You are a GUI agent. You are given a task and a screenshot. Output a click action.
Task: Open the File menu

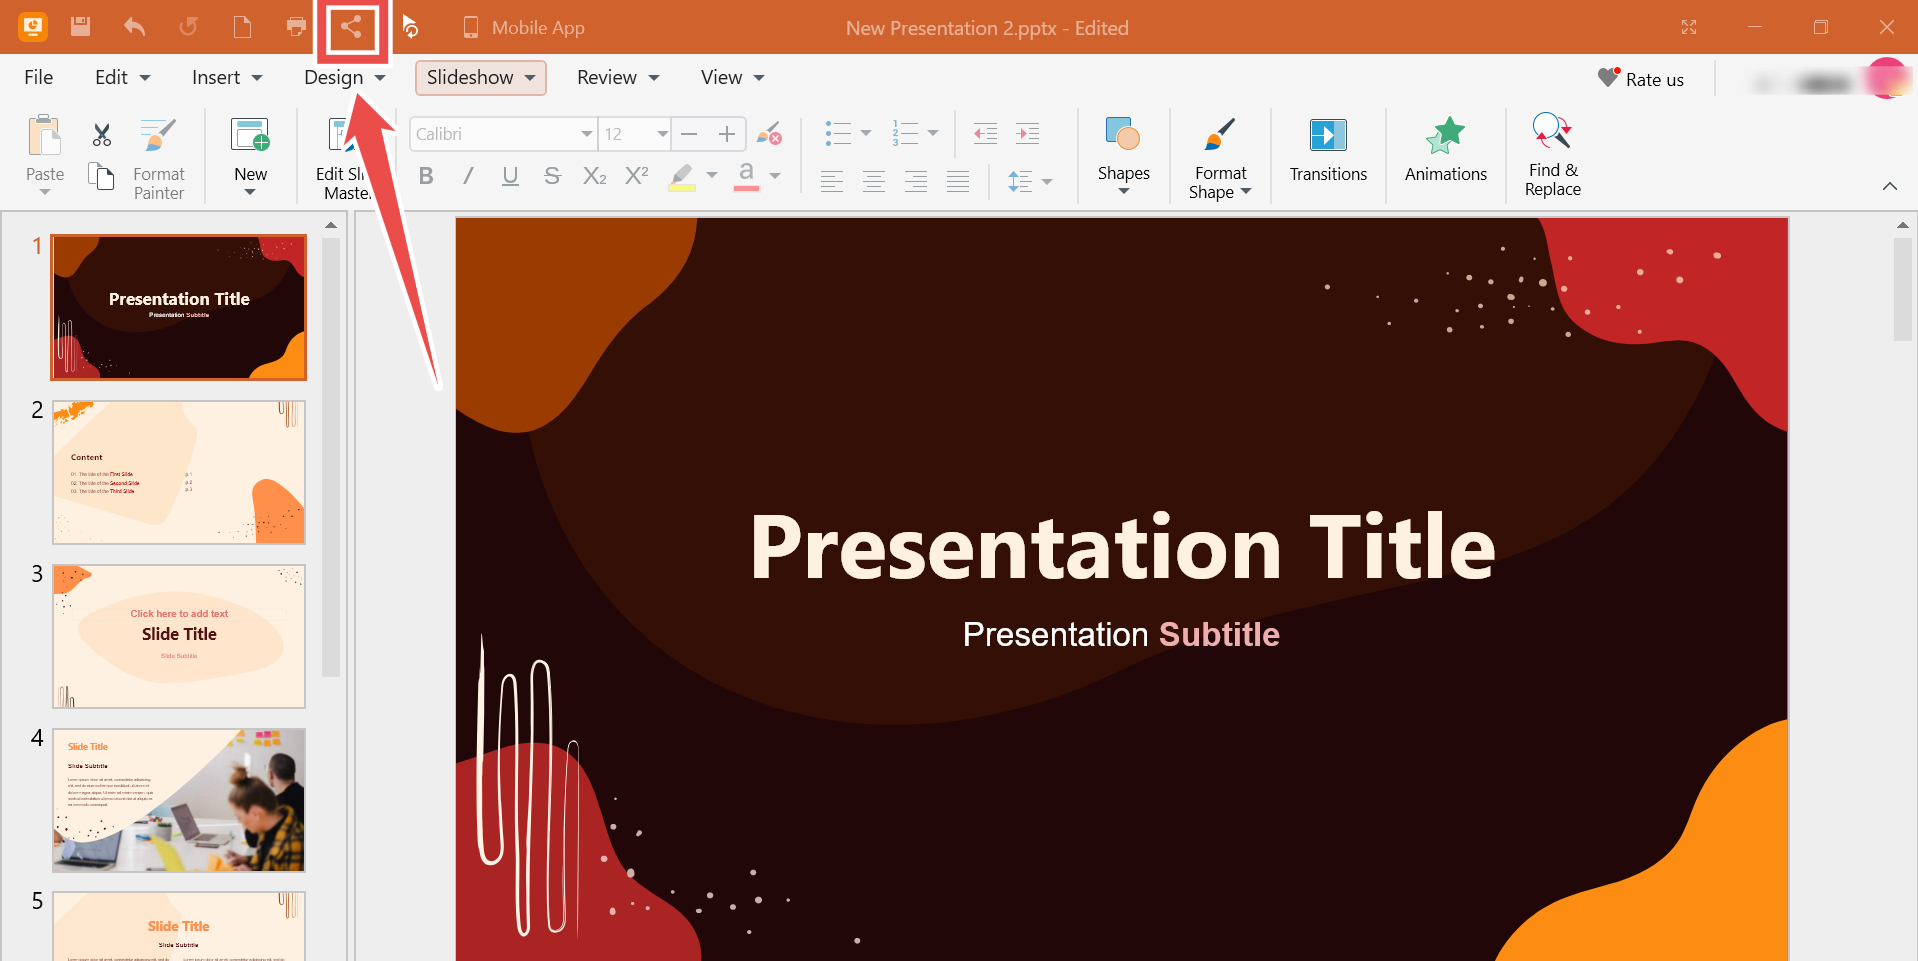[39, 77]
